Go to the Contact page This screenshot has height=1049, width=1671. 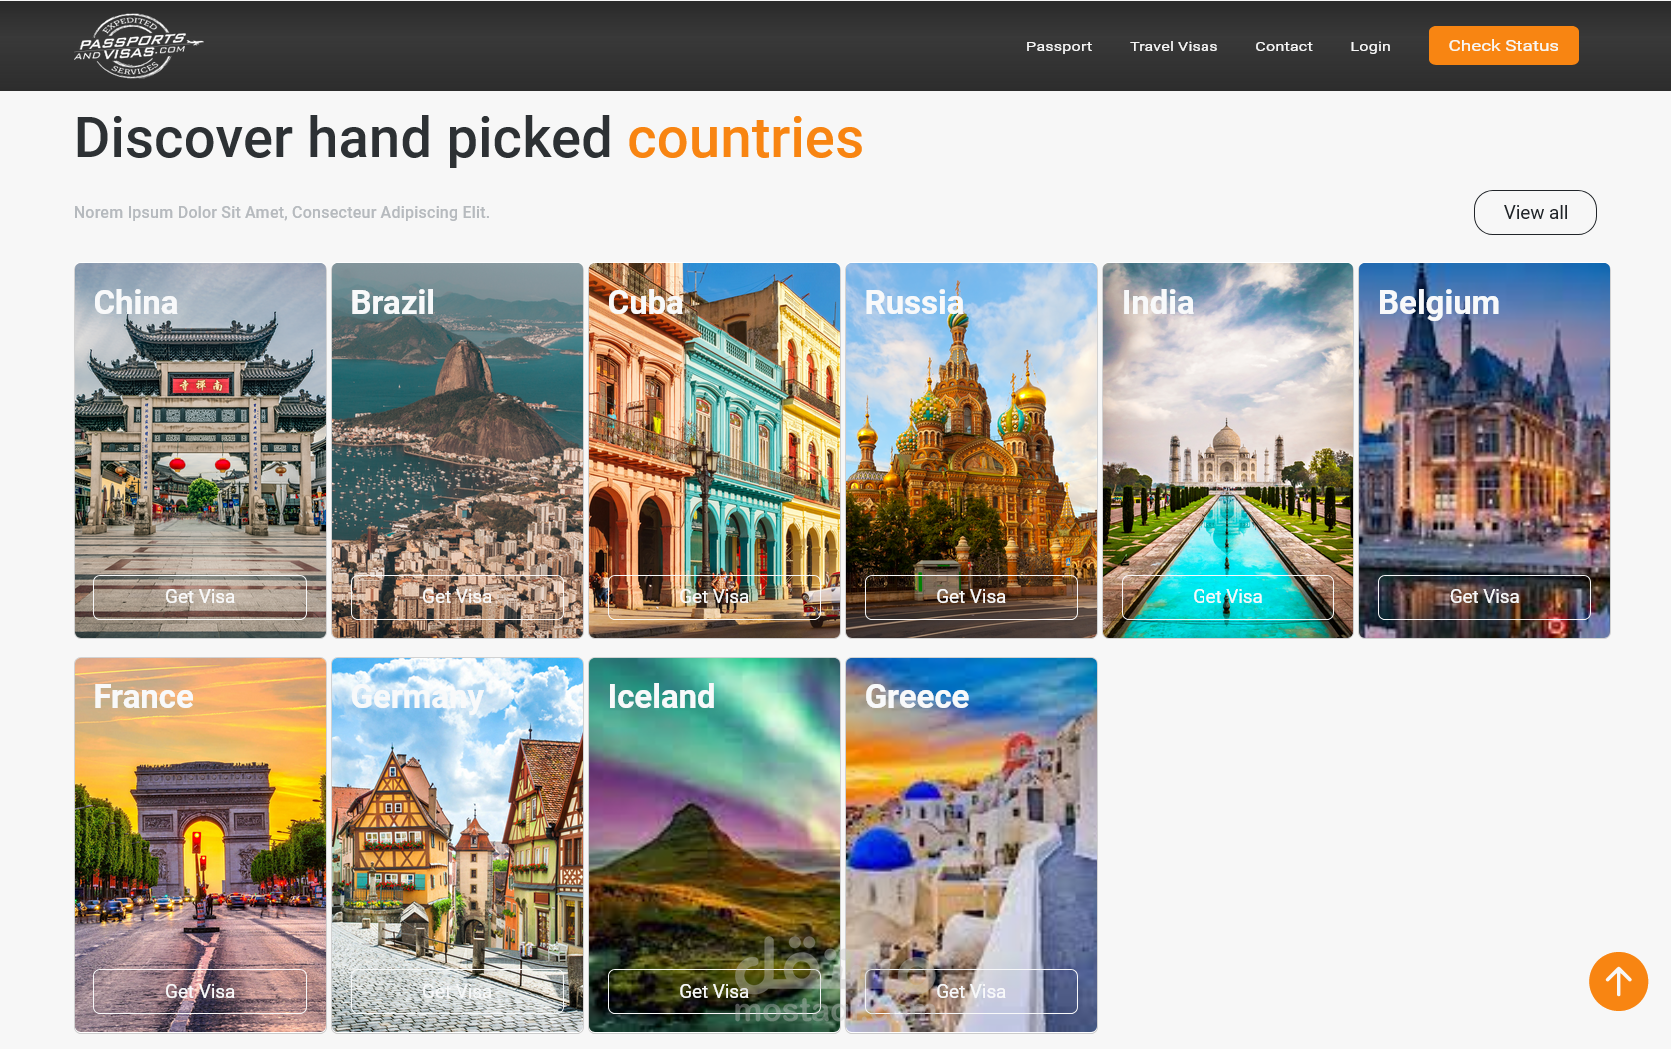(x=1283, y=46)
